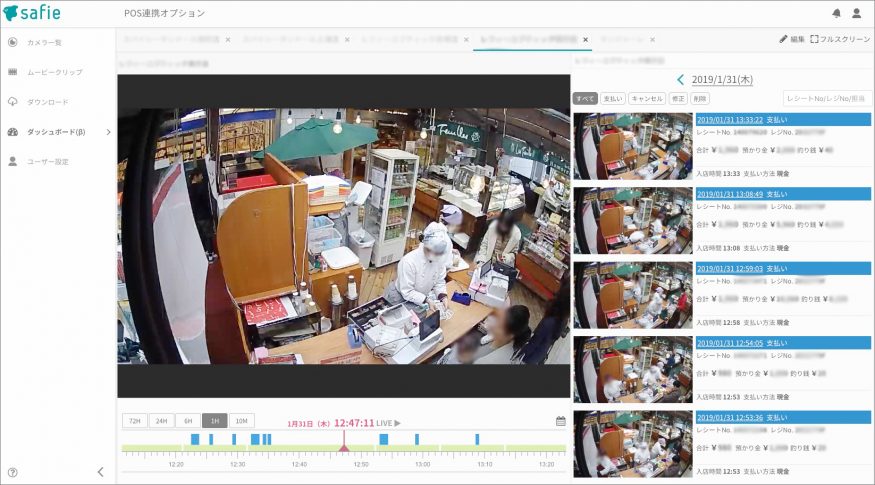The height and width of the screenshot is (485, 875).
Task: Enter fullscreen with フルスクリーン icon
Action: point(815,39)
